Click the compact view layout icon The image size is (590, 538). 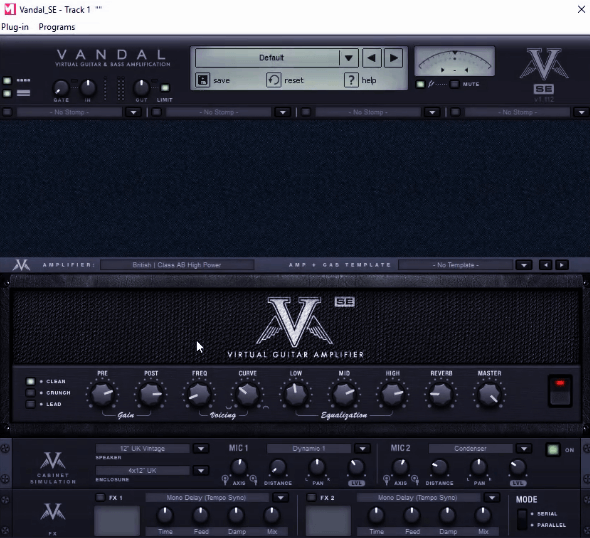23,81
